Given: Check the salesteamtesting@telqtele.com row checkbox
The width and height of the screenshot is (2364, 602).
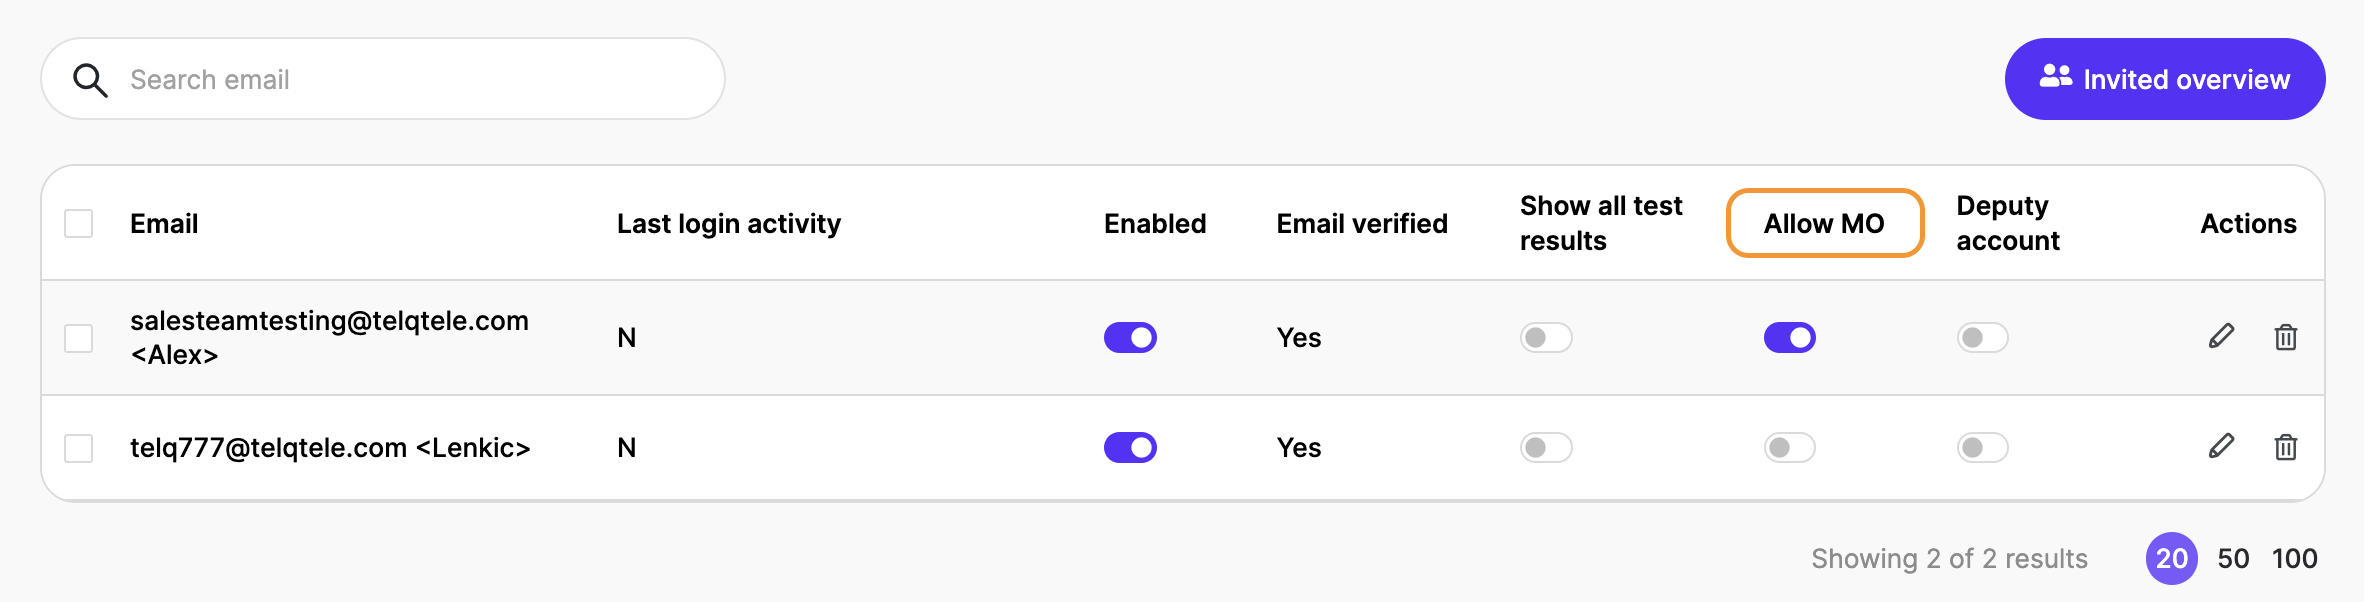Looking at the screenshot, I should (x=79, y=338).
